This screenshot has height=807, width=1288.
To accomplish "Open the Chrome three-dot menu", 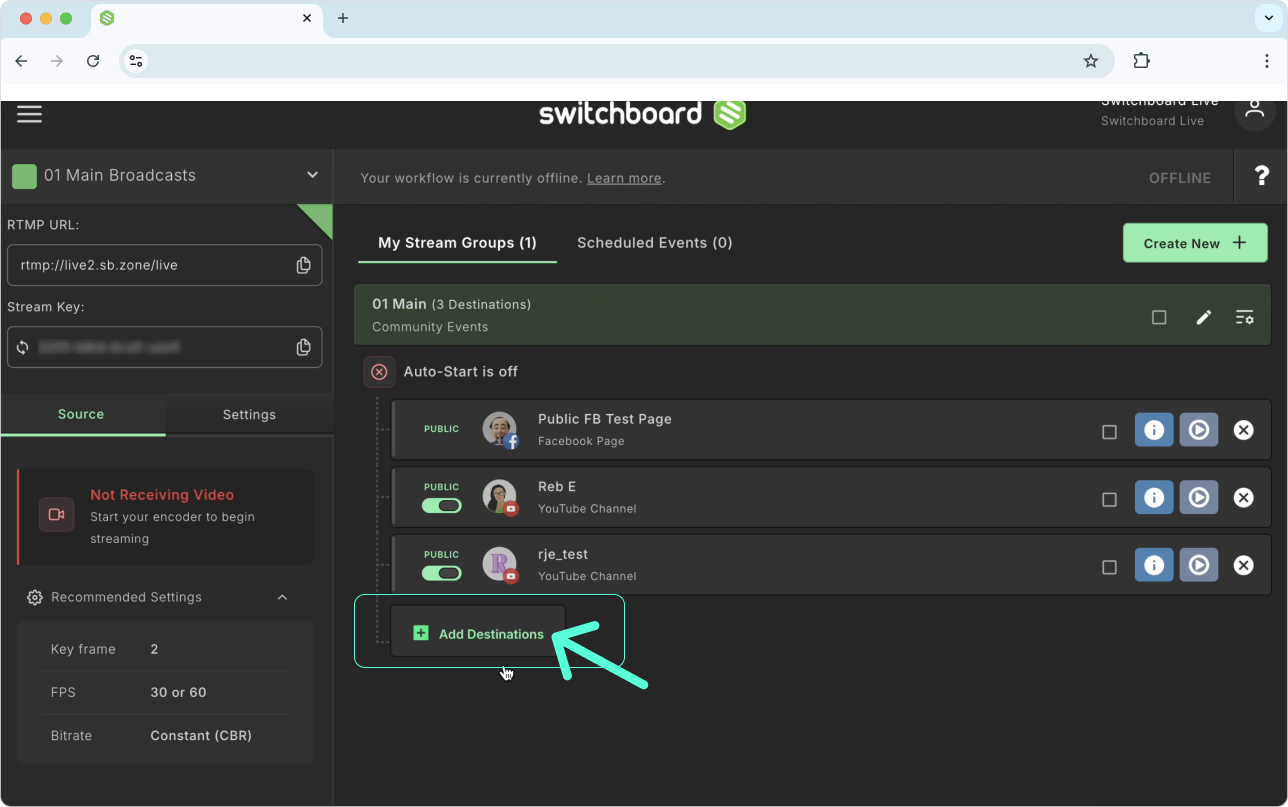I will click(1266, 61).
